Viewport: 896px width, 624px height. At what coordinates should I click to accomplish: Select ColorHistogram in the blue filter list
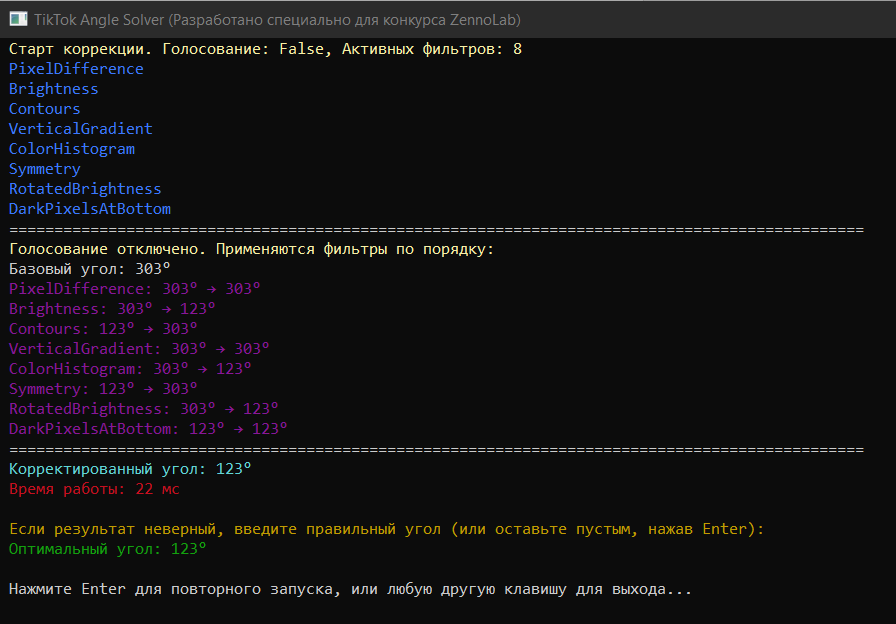72,149
